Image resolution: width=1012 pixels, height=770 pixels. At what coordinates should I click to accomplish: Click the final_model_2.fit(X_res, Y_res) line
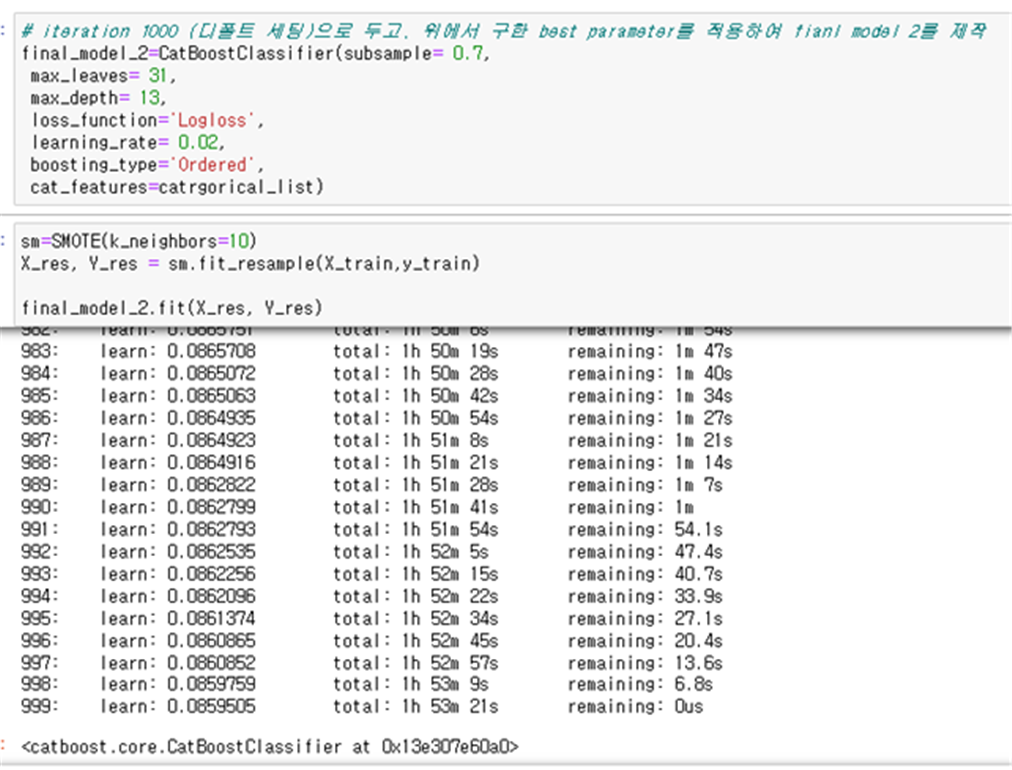click(172, 308)
